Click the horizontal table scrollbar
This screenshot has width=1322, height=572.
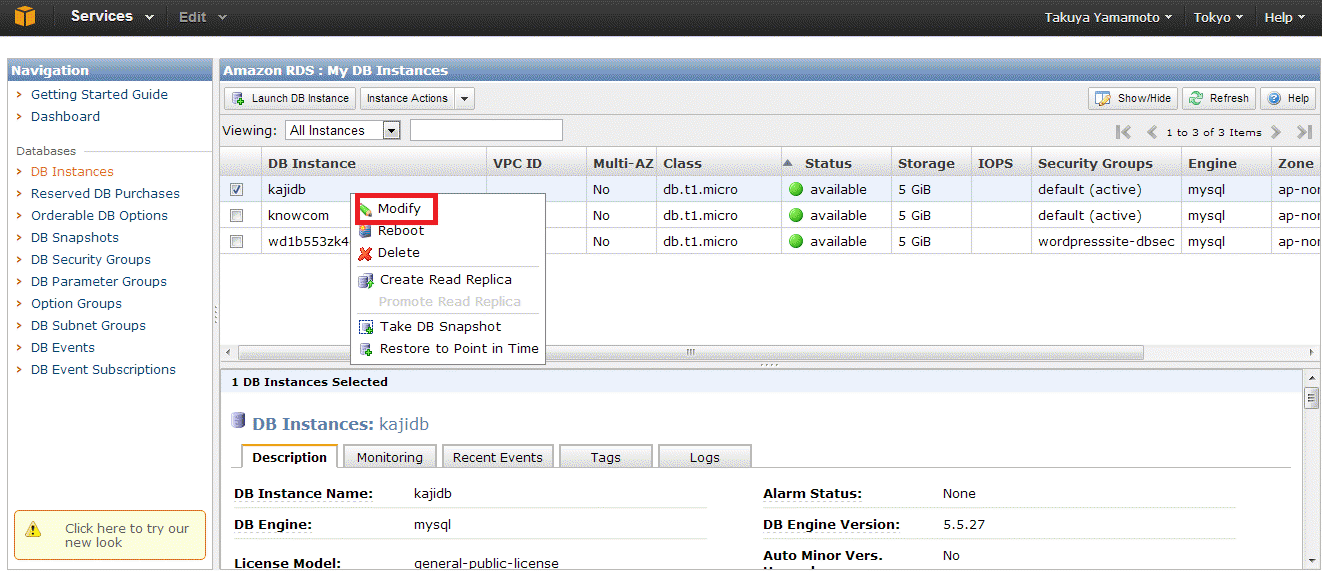point(690,353)
